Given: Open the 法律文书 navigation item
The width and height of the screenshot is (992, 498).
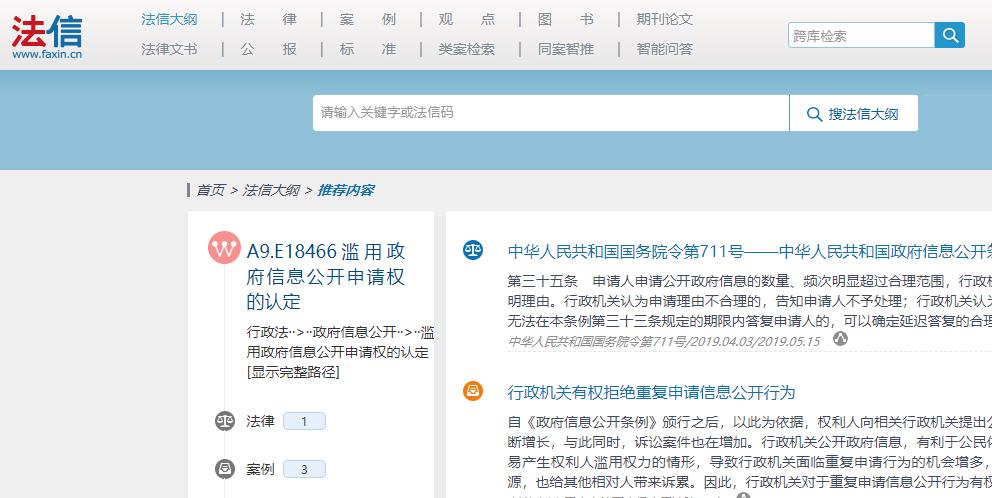Looking at the screenshot, I should pyautogui.click(x=169, y=49).
